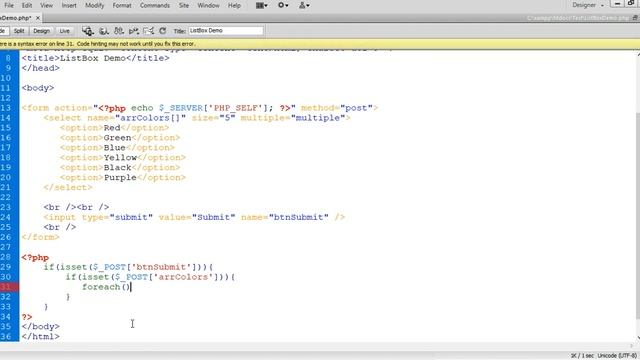Click the W3C validation toolbar icon
The image size is (640, 360).
point(133,31)
